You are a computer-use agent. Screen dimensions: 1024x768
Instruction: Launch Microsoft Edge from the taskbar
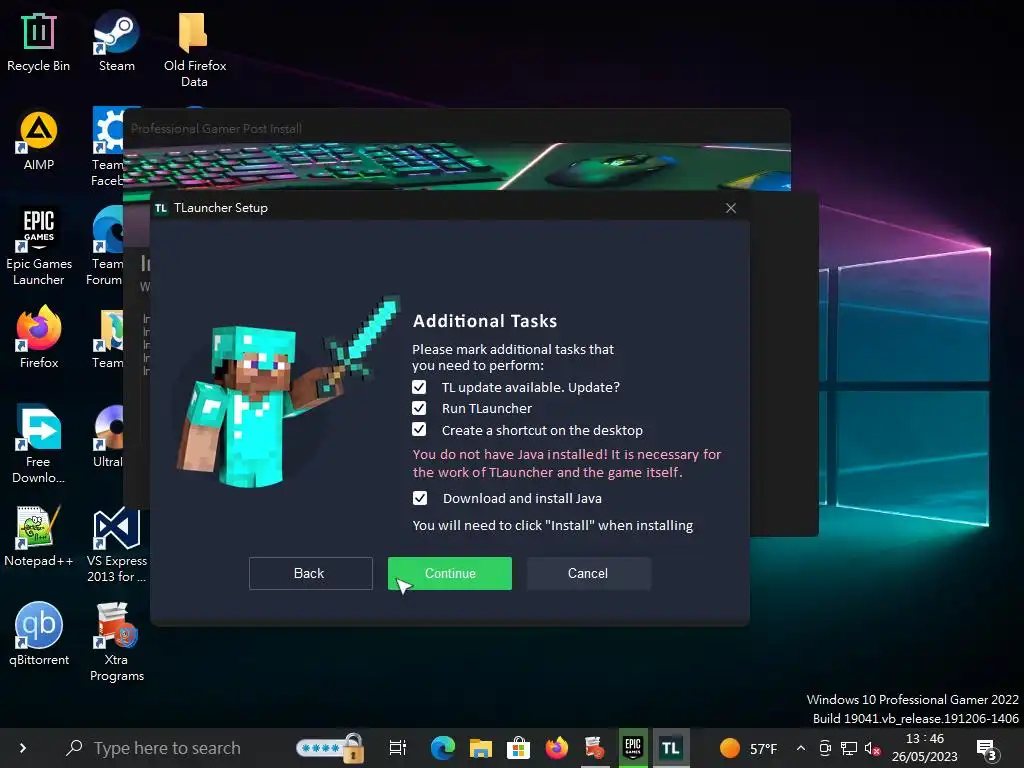[x=442, y=748]
